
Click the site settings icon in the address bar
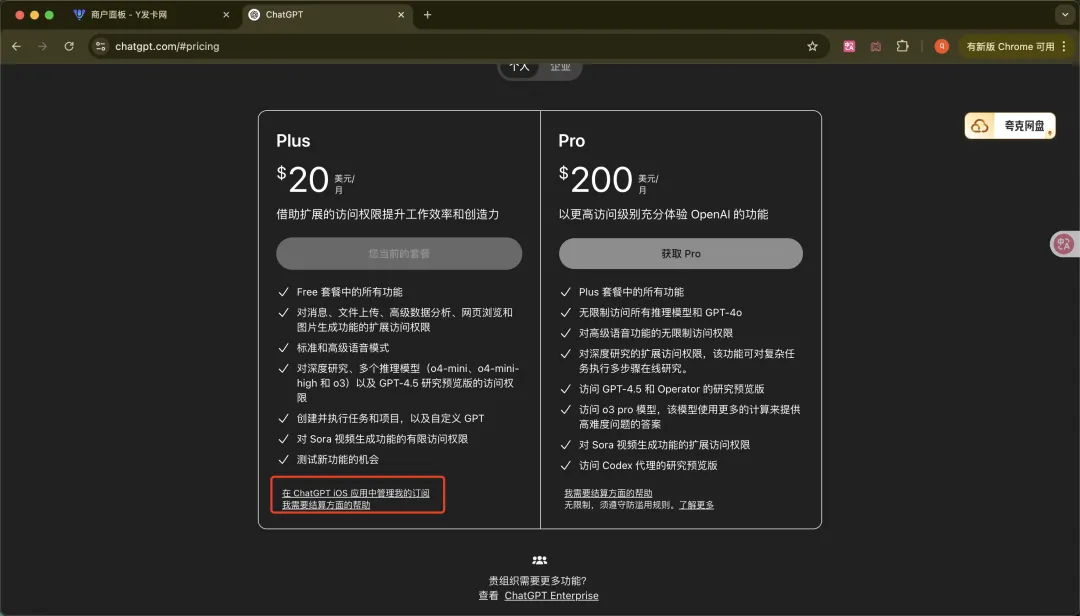coord(99,46)
